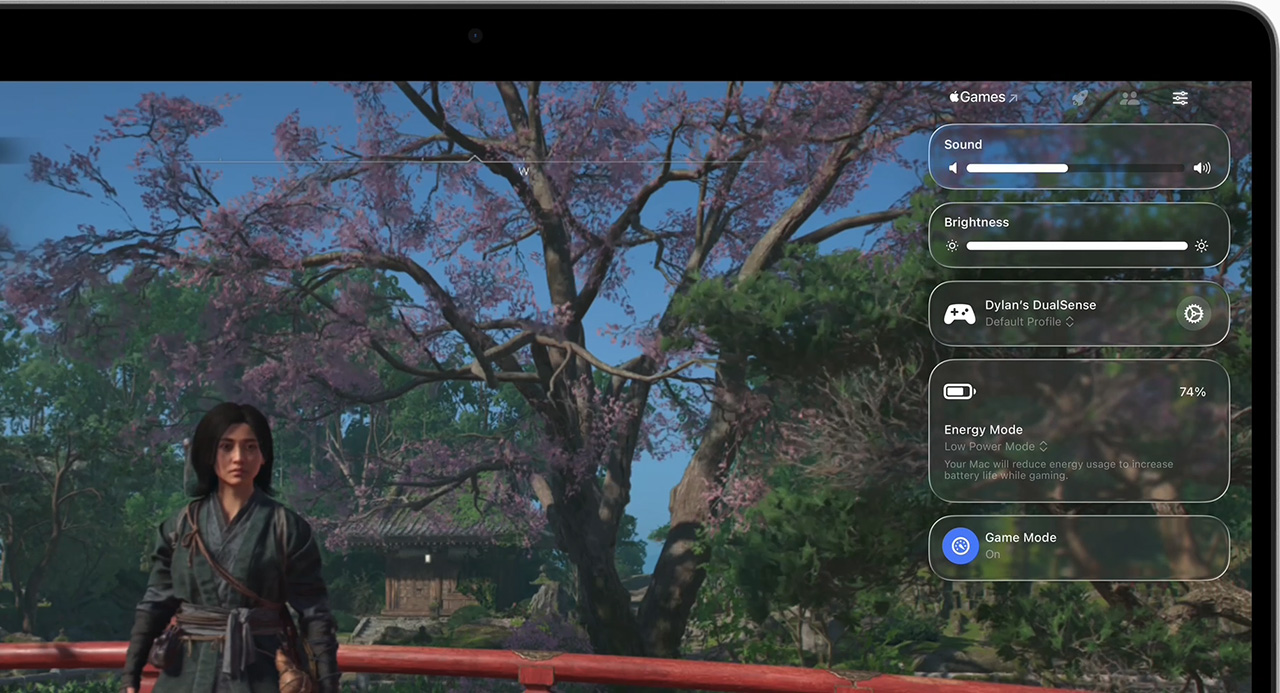Toggle the Game Mode button
This screenshot has height=693, width=1280.
[960, 546]
